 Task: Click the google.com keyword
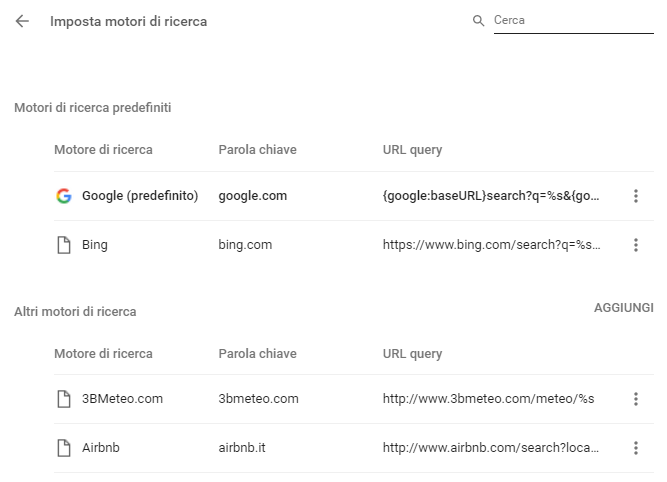(x=253, y=196)
